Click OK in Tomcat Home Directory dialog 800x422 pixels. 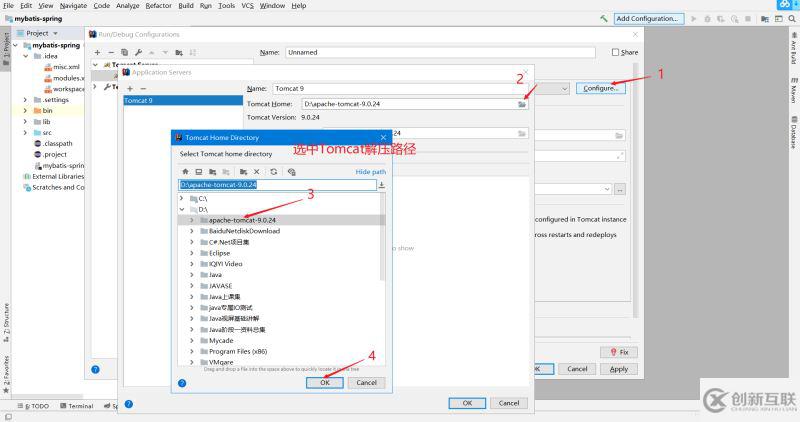coord(324,383)
